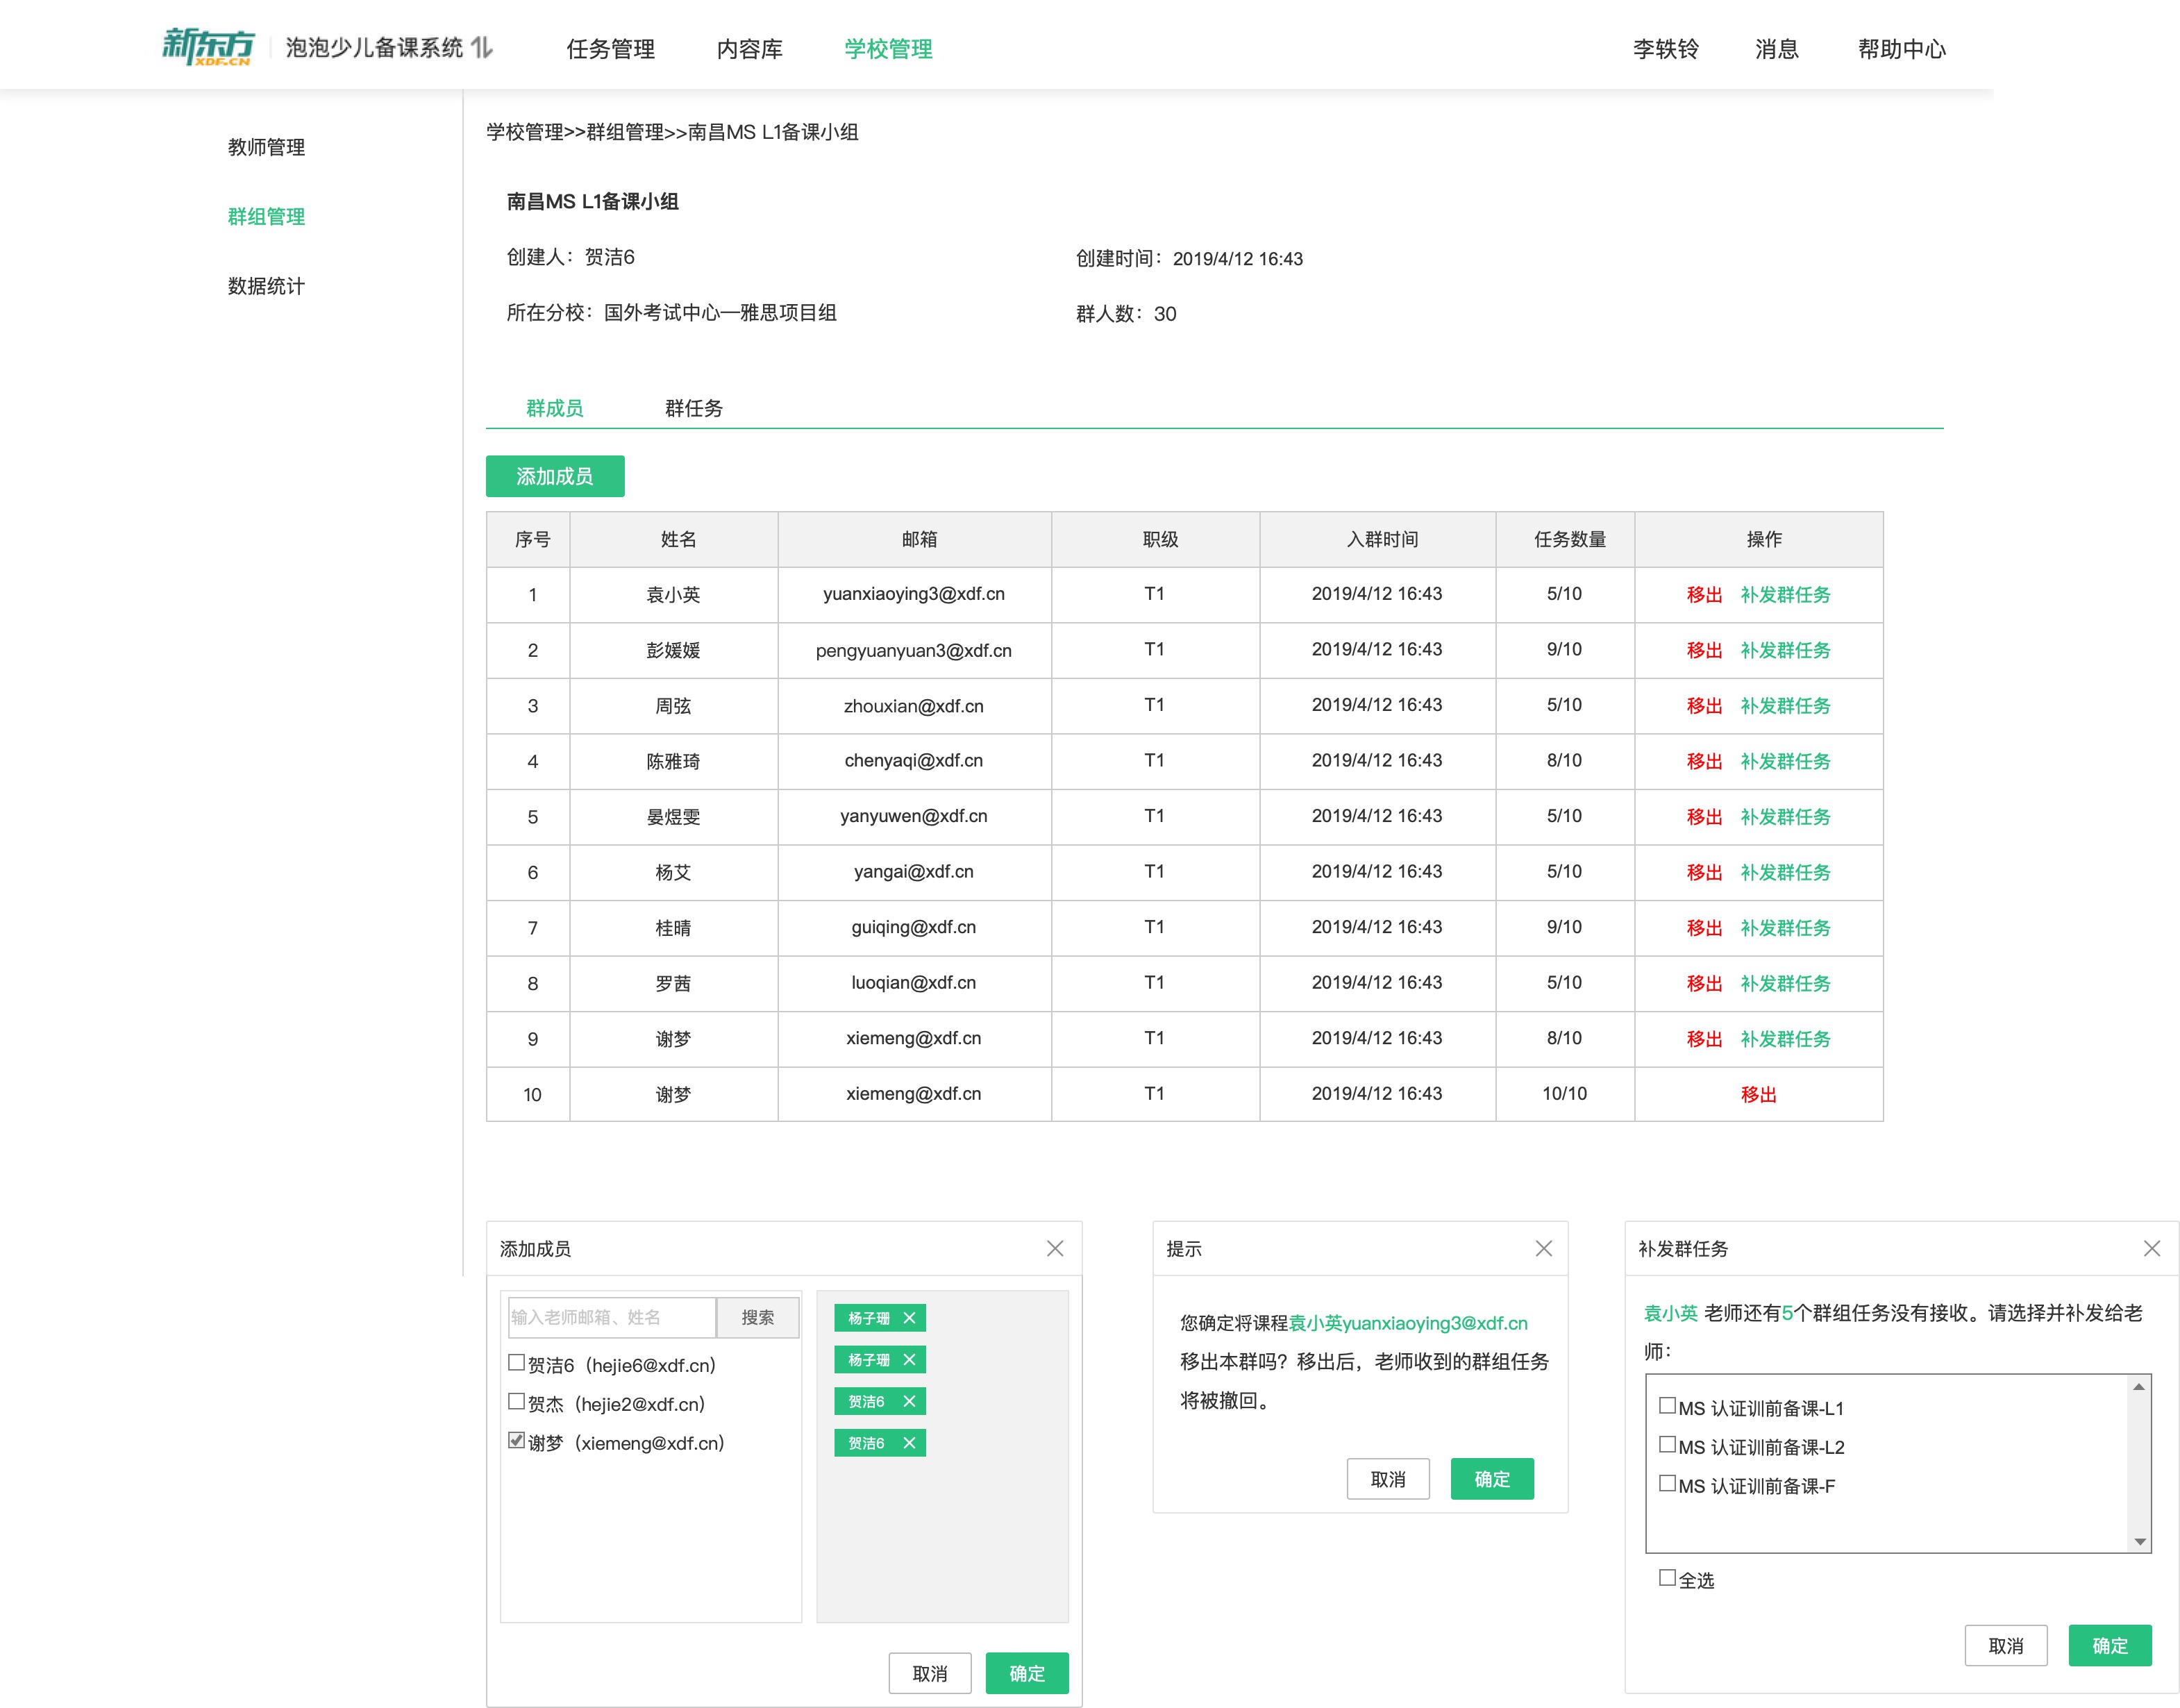Click 移出 for 晏煜雯
Viewport: 2180px width, 1708px height.
click(x=1704, y=817)
